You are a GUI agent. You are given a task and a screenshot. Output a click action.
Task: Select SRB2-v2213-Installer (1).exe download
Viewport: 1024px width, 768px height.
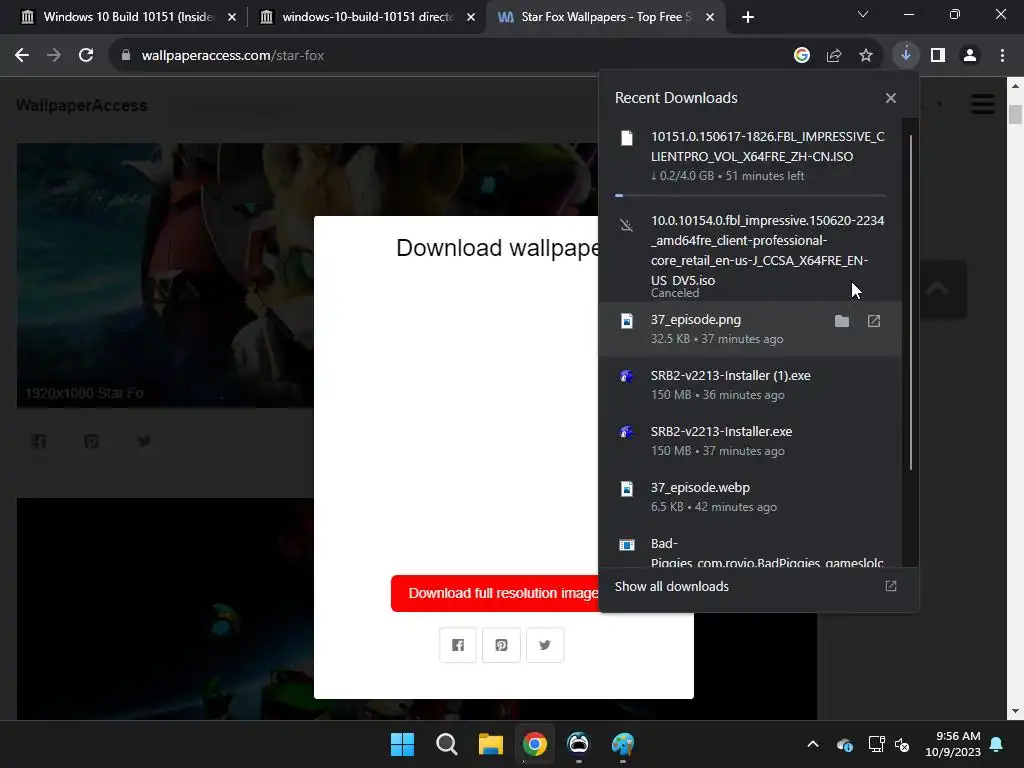(x=750, y=385)
